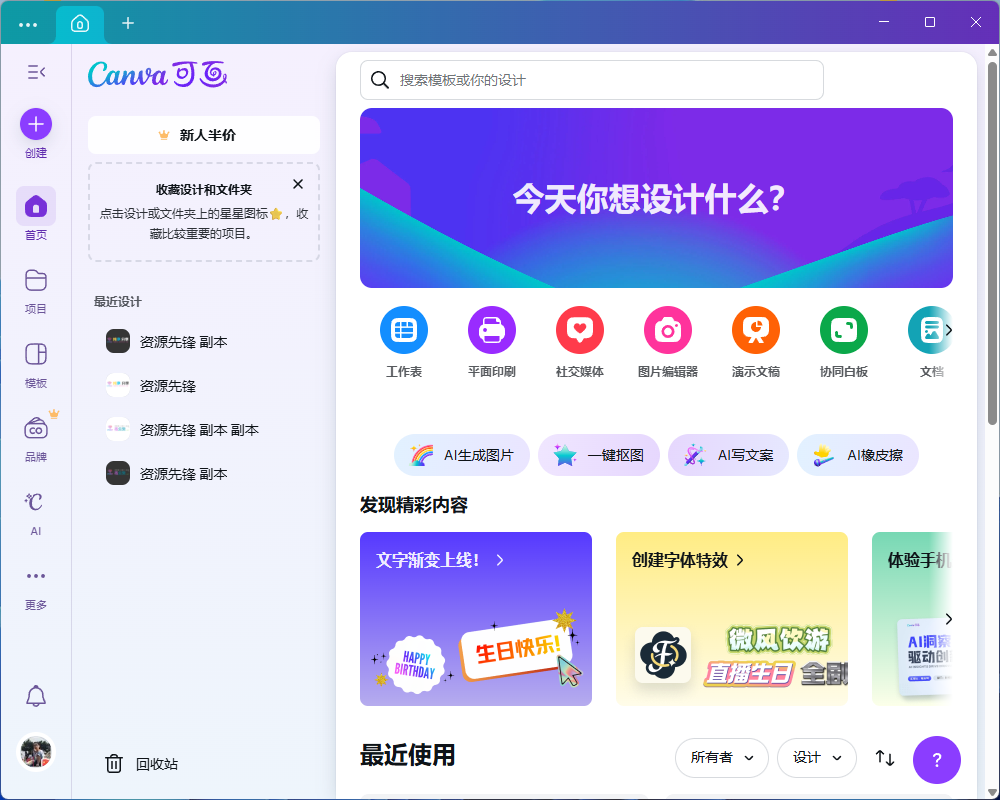Expand the owner filter dropdown
This screenshot has width=1000, height=800.
point(721,758)
